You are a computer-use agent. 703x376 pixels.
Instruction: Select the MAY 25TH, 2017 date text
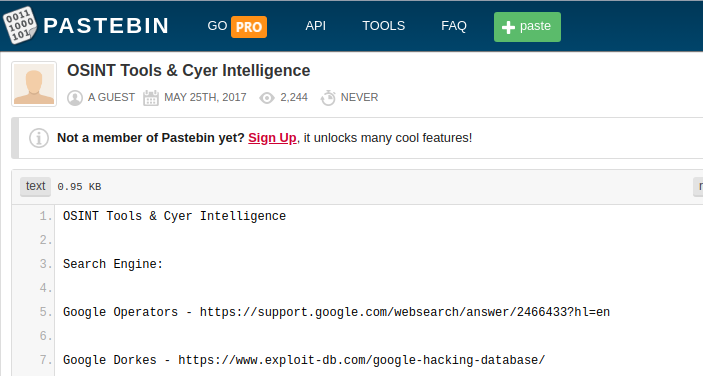pos(205,97)
